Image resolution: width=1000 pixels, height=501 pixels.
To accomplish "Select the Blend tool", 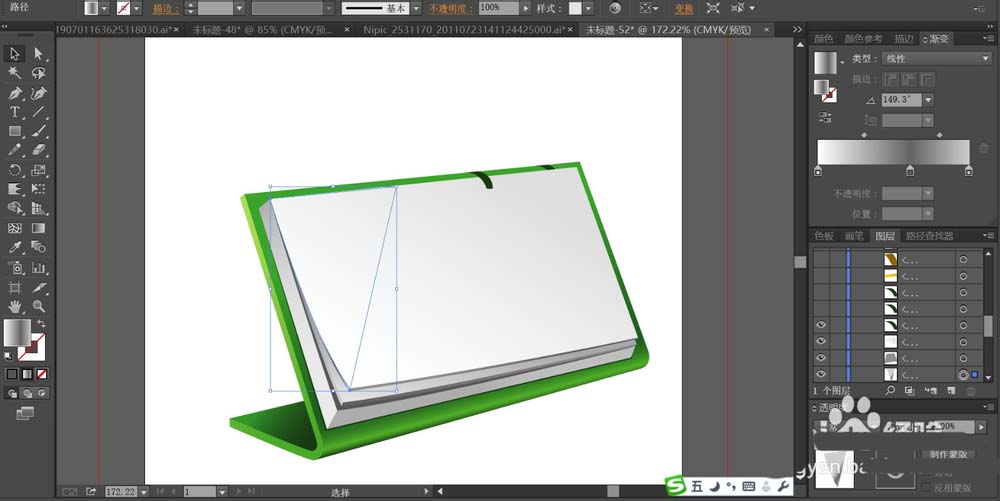I will tap(38, 247).
